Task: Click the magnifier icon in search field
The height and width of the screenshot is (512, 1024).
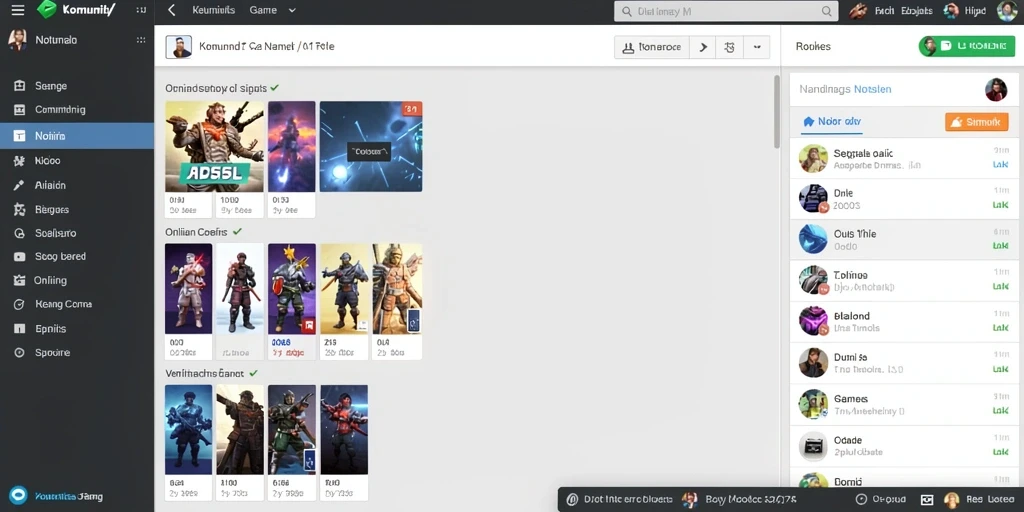Action: [x=627, y=11]
